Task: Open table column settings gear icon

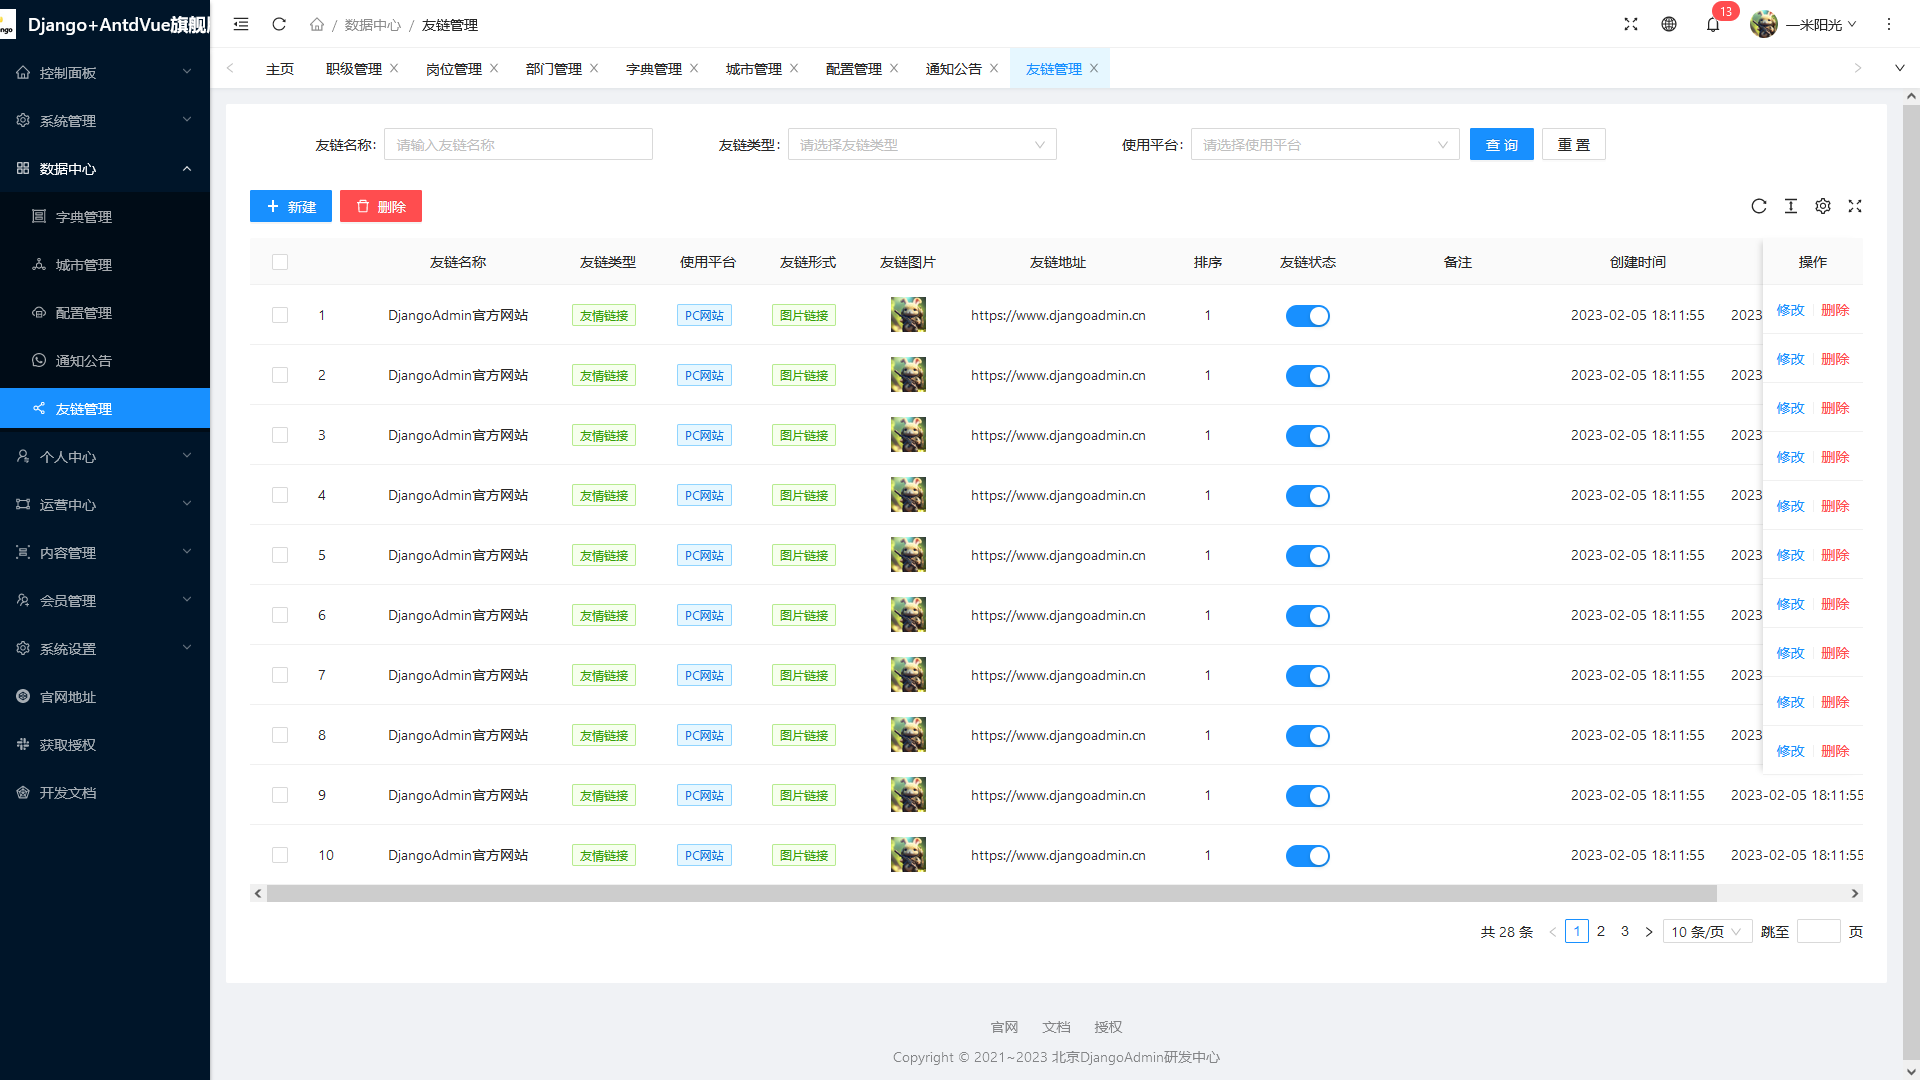Action: coord(1823,206)
